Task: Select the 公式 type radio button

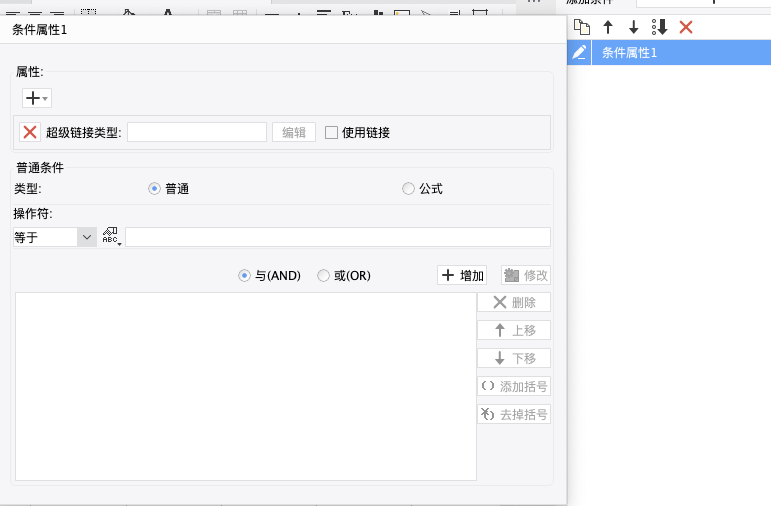Action: pyautogui.click(x=408, y=188)
